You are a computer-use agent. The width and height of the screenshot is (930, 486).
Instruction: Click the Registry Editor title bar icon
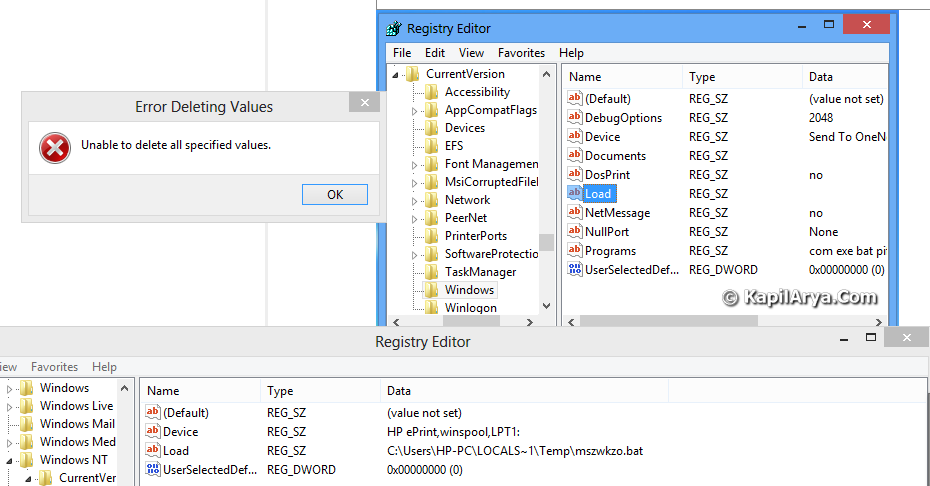(393, 28)
